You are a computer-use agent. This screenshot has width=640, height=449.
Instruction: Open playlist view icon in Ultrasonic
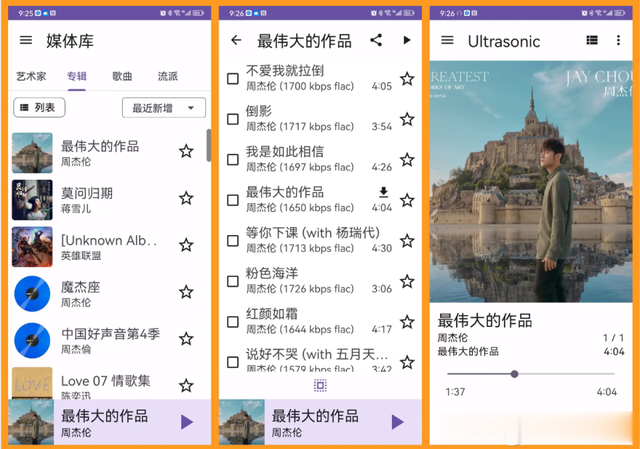(592, 40)
